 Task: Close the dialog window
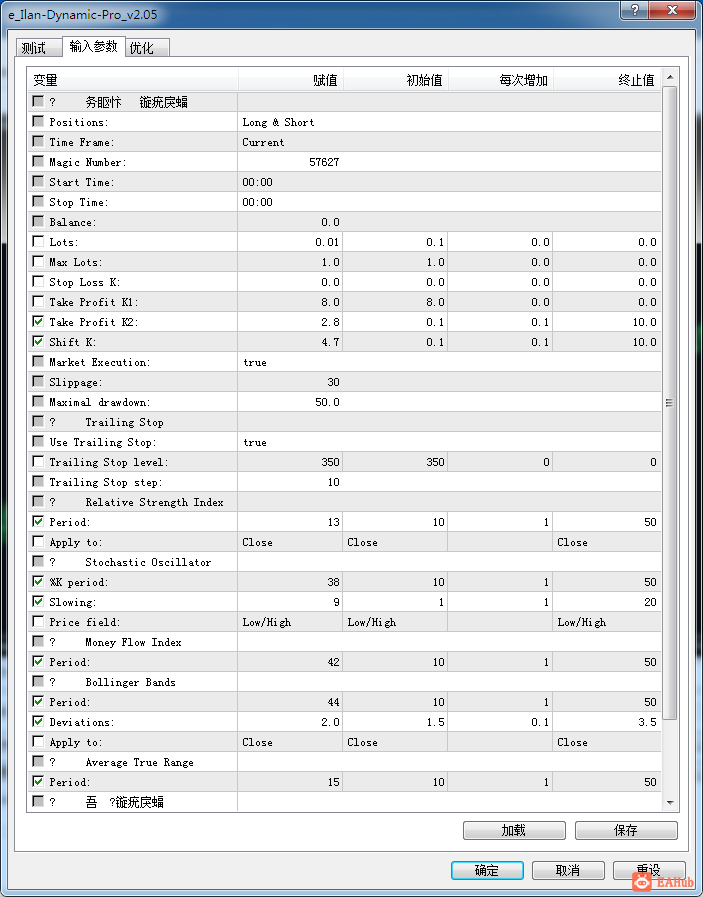(672, 10)
